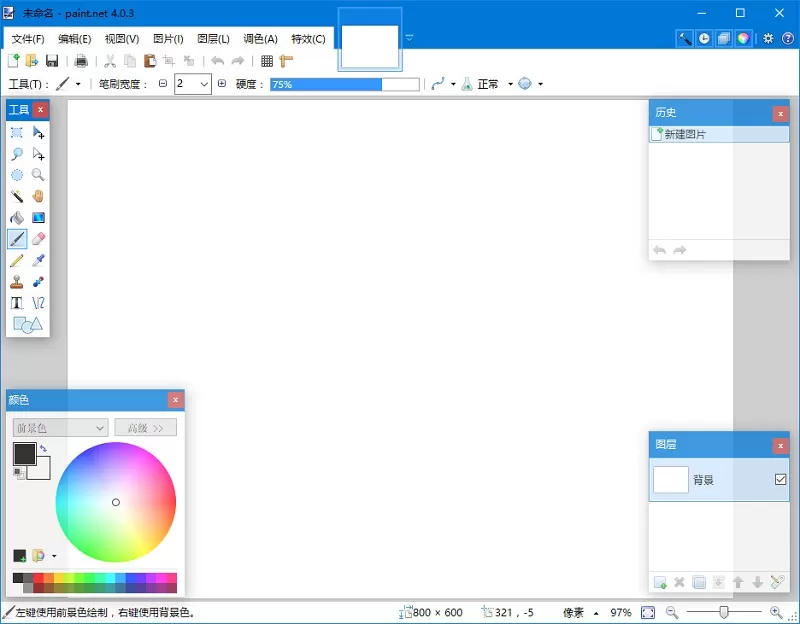Select the 新建图片 history entry
Image resolution: width=800 pixels, height=624 pixels.
(719, 134)
